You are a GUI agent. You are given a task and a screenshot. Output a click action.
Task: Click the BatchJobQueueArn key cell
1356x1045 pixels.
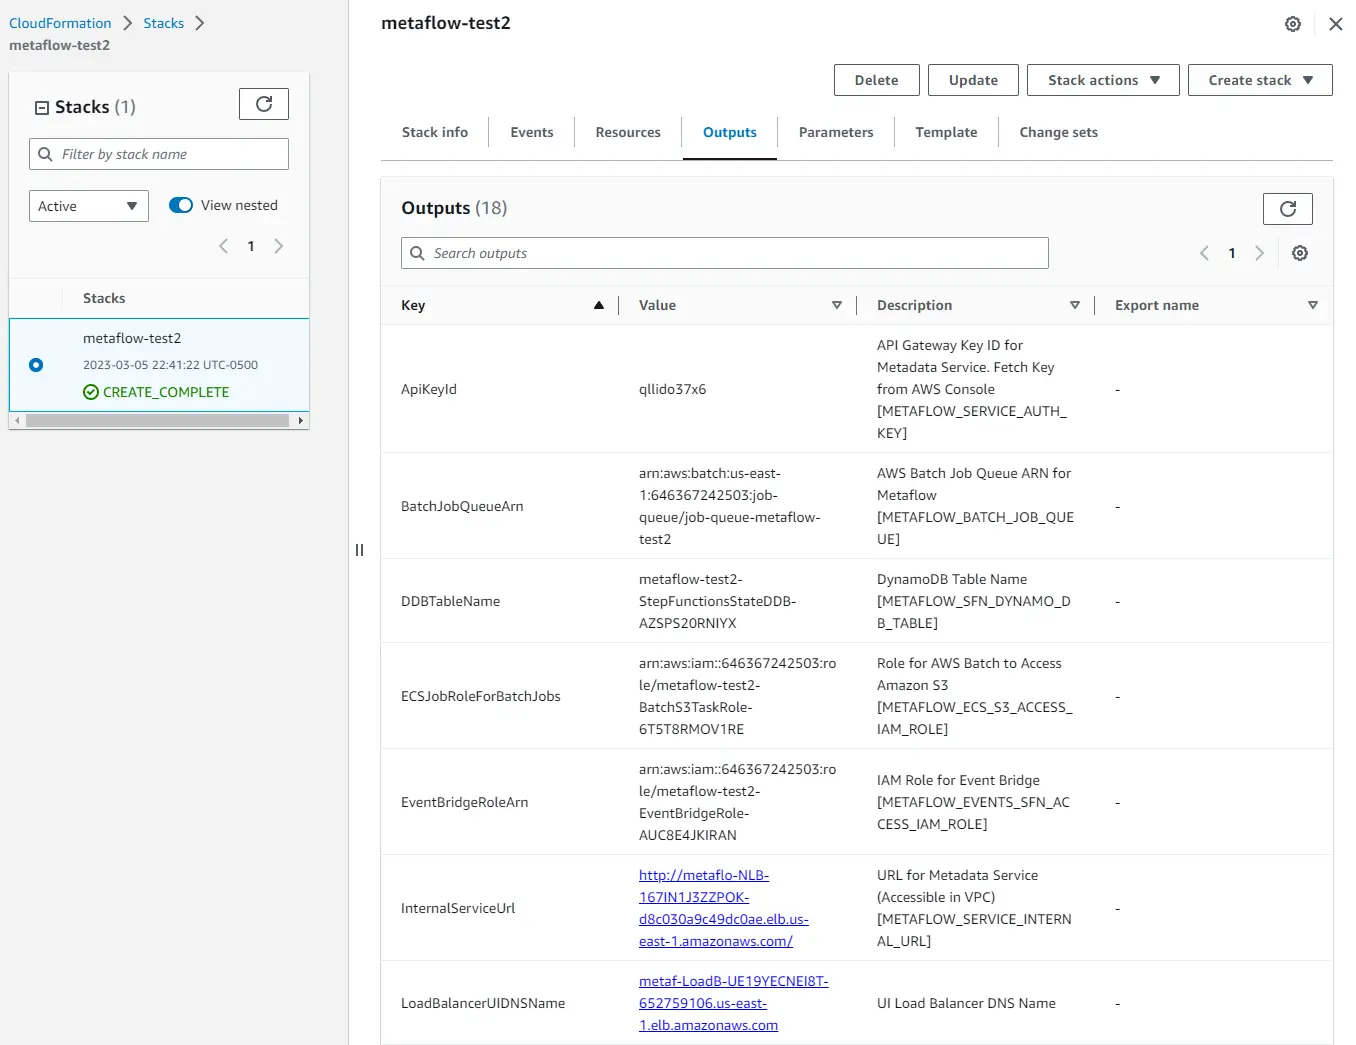[x=462, y=506]
